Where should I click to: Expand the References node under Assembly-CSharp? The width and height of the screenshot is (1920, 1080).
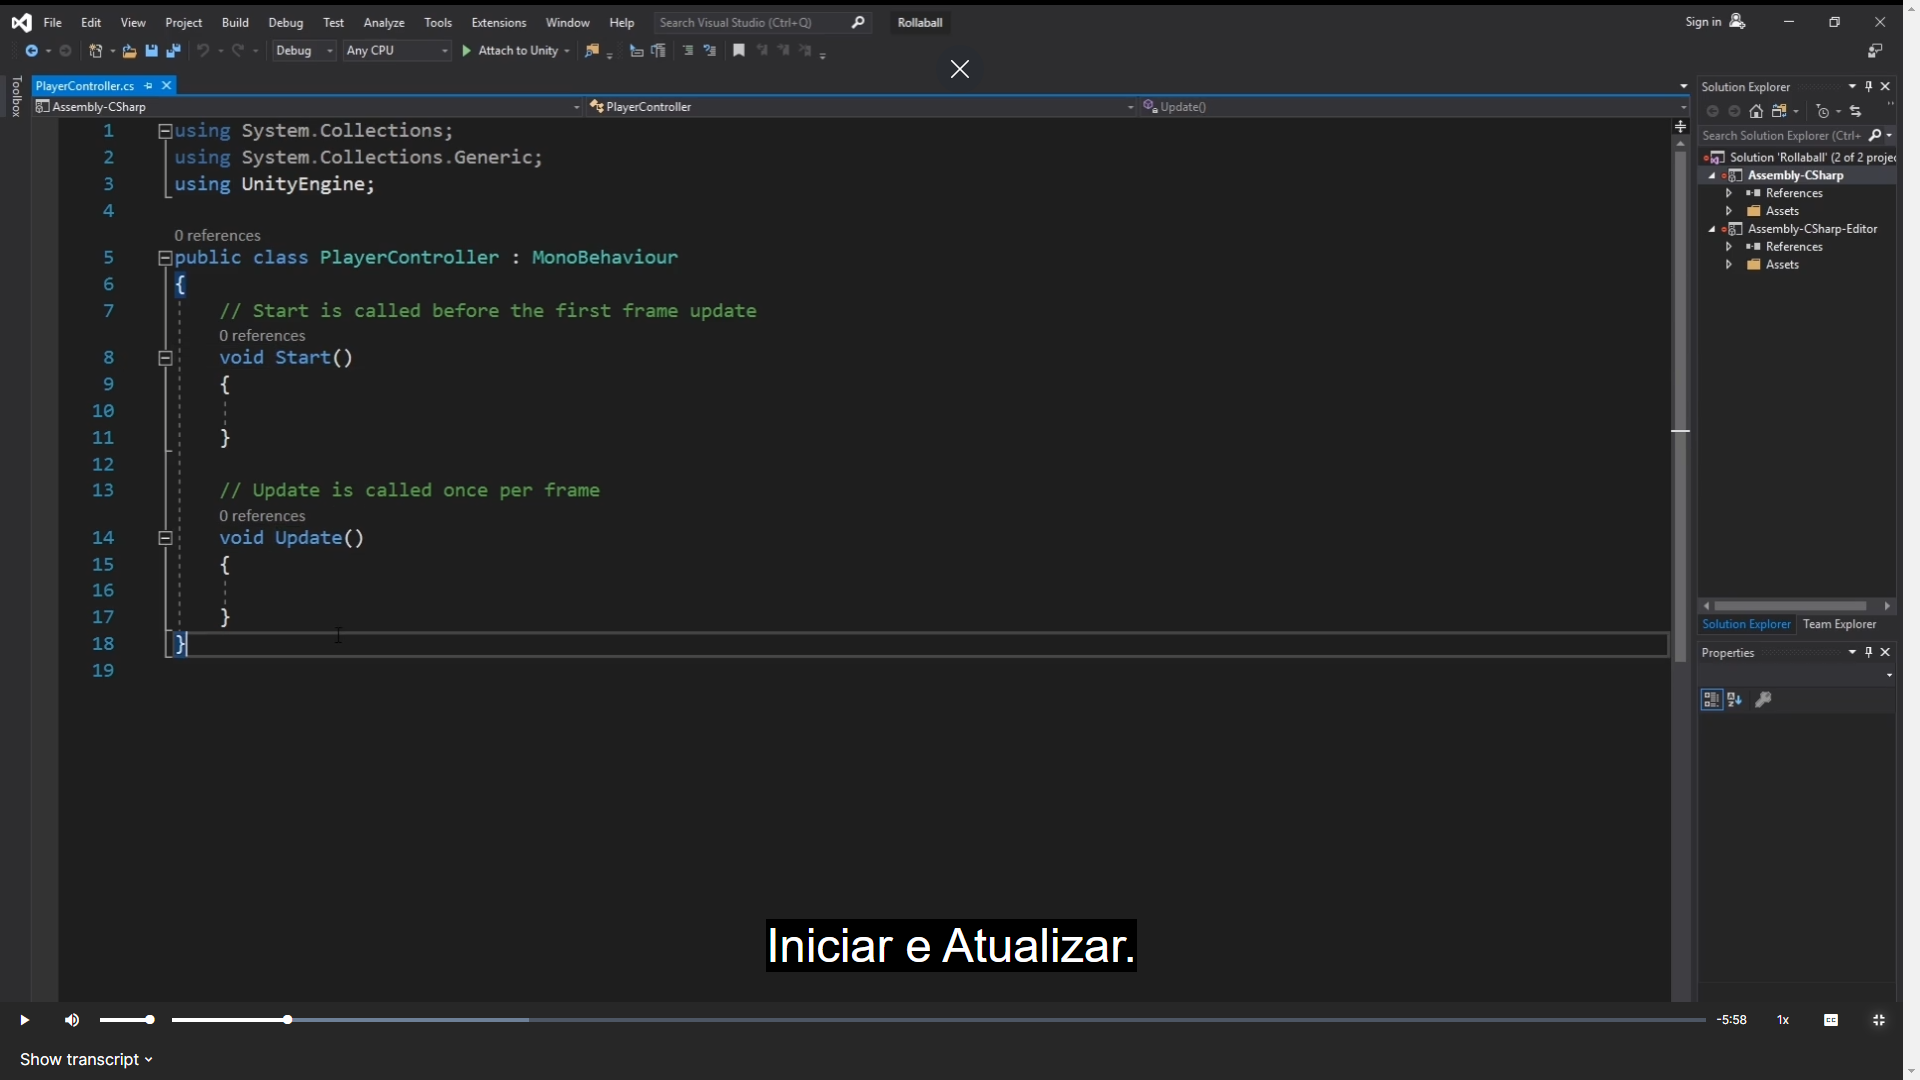tap(1729, 193)
